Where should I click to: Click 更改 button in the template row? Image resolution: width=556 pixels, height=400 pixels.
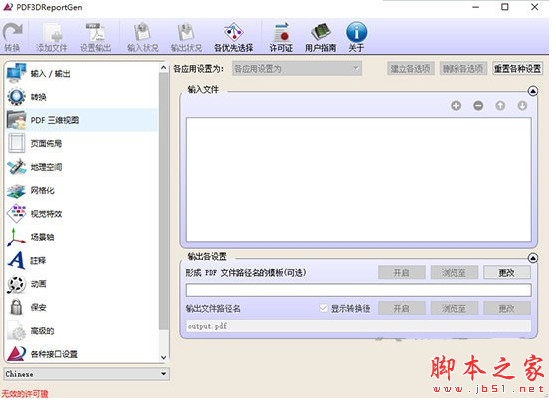coord(507,273)
